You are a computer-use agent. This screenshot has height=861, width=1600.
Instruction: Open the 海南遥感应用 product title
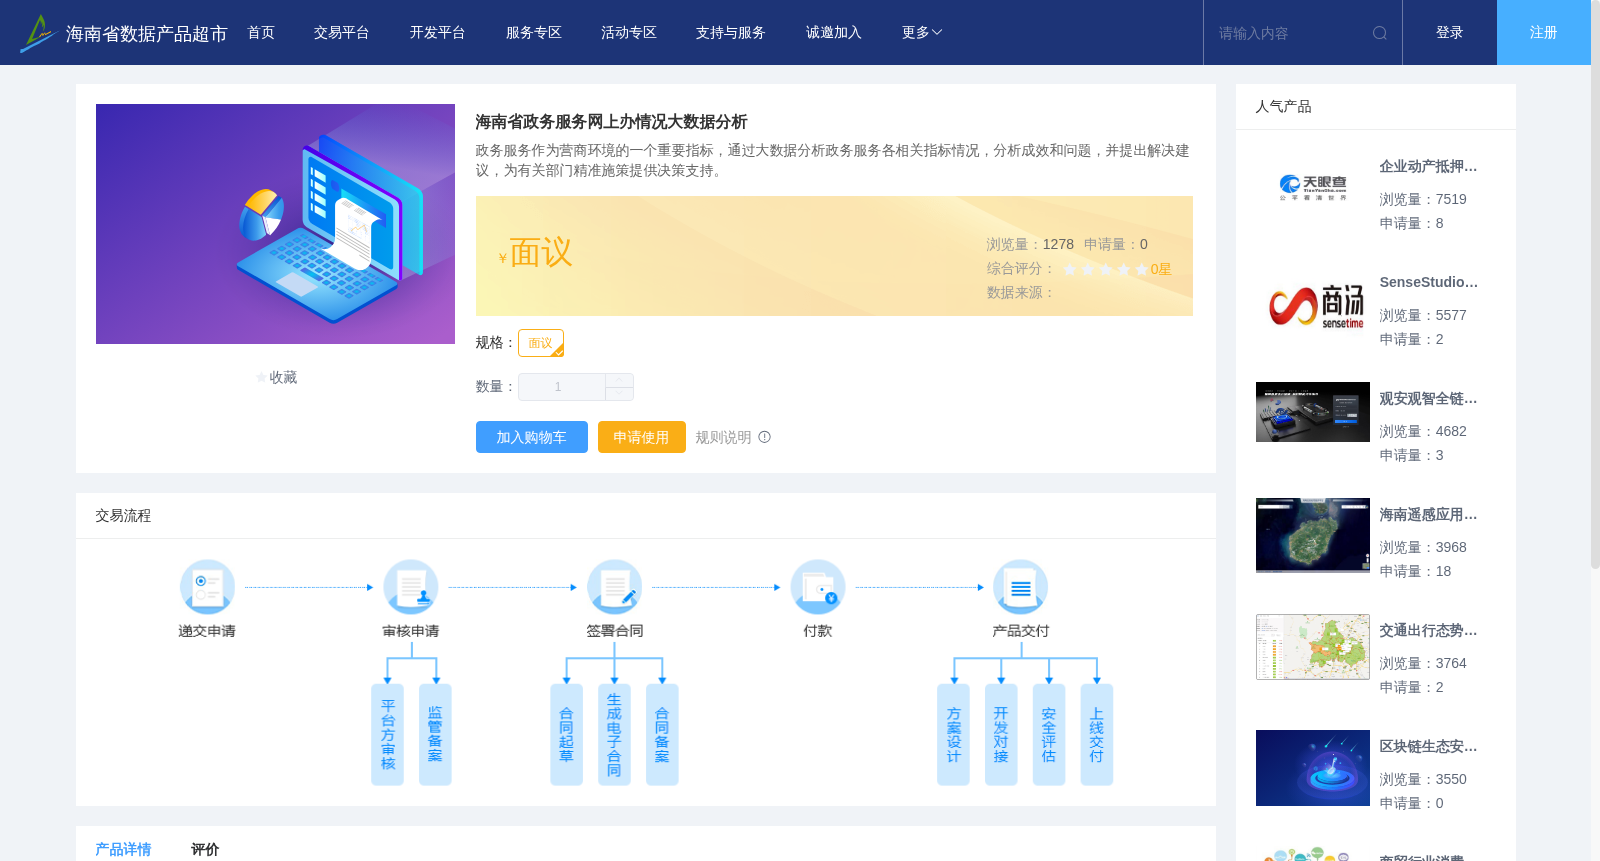tap(1428, 515)
